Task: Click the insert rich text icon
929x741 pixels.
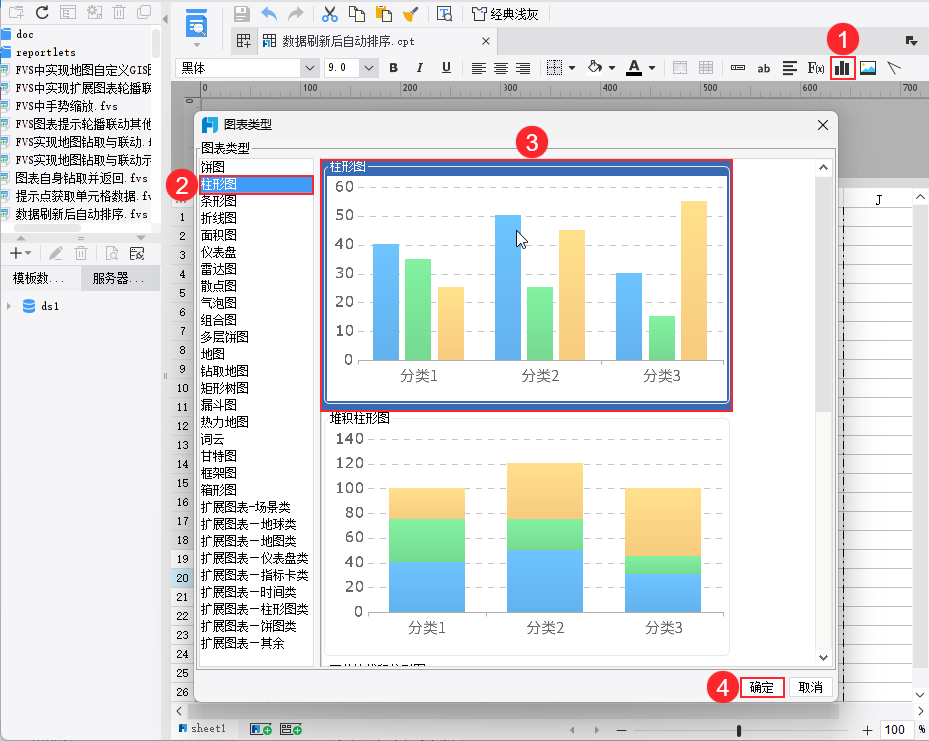Action: [x=790, y=68]
